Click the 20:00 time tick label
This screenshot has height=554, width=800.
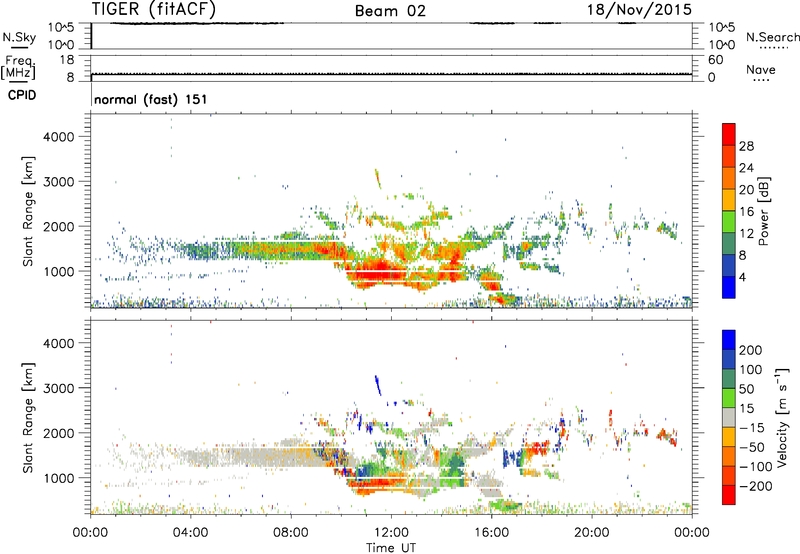[x=592, y=533]
